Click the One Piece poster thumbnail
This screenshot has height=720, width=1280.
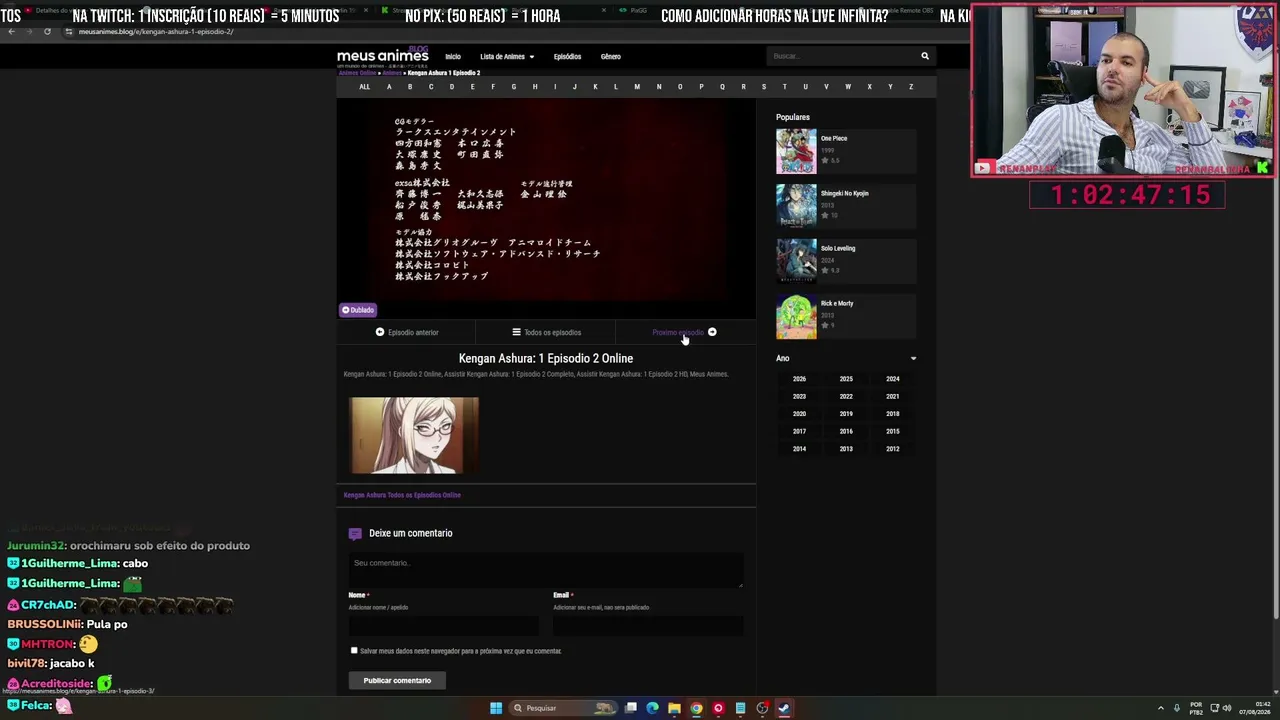tap(796, 151)
